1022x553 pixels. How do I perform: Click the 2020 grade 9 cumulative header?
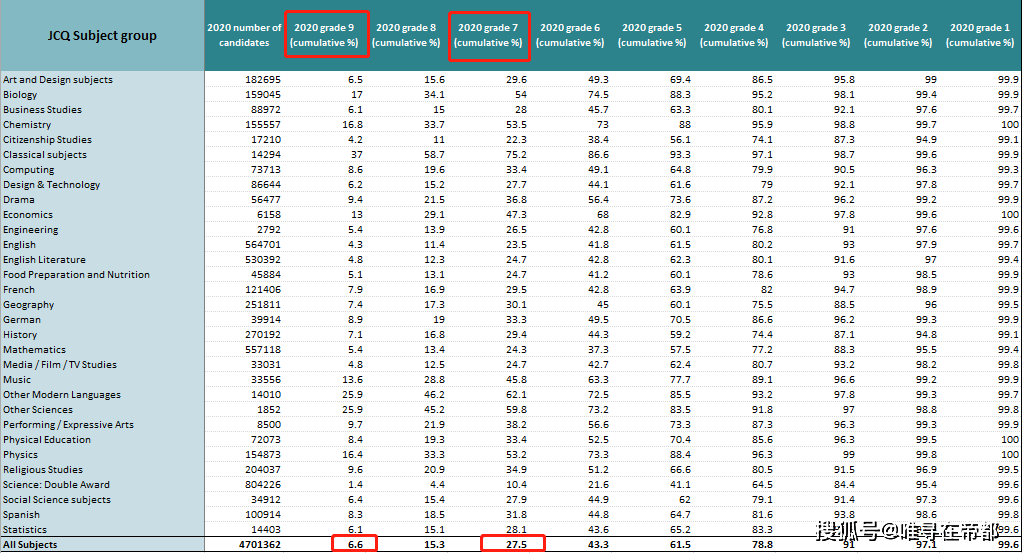point(324,35)
